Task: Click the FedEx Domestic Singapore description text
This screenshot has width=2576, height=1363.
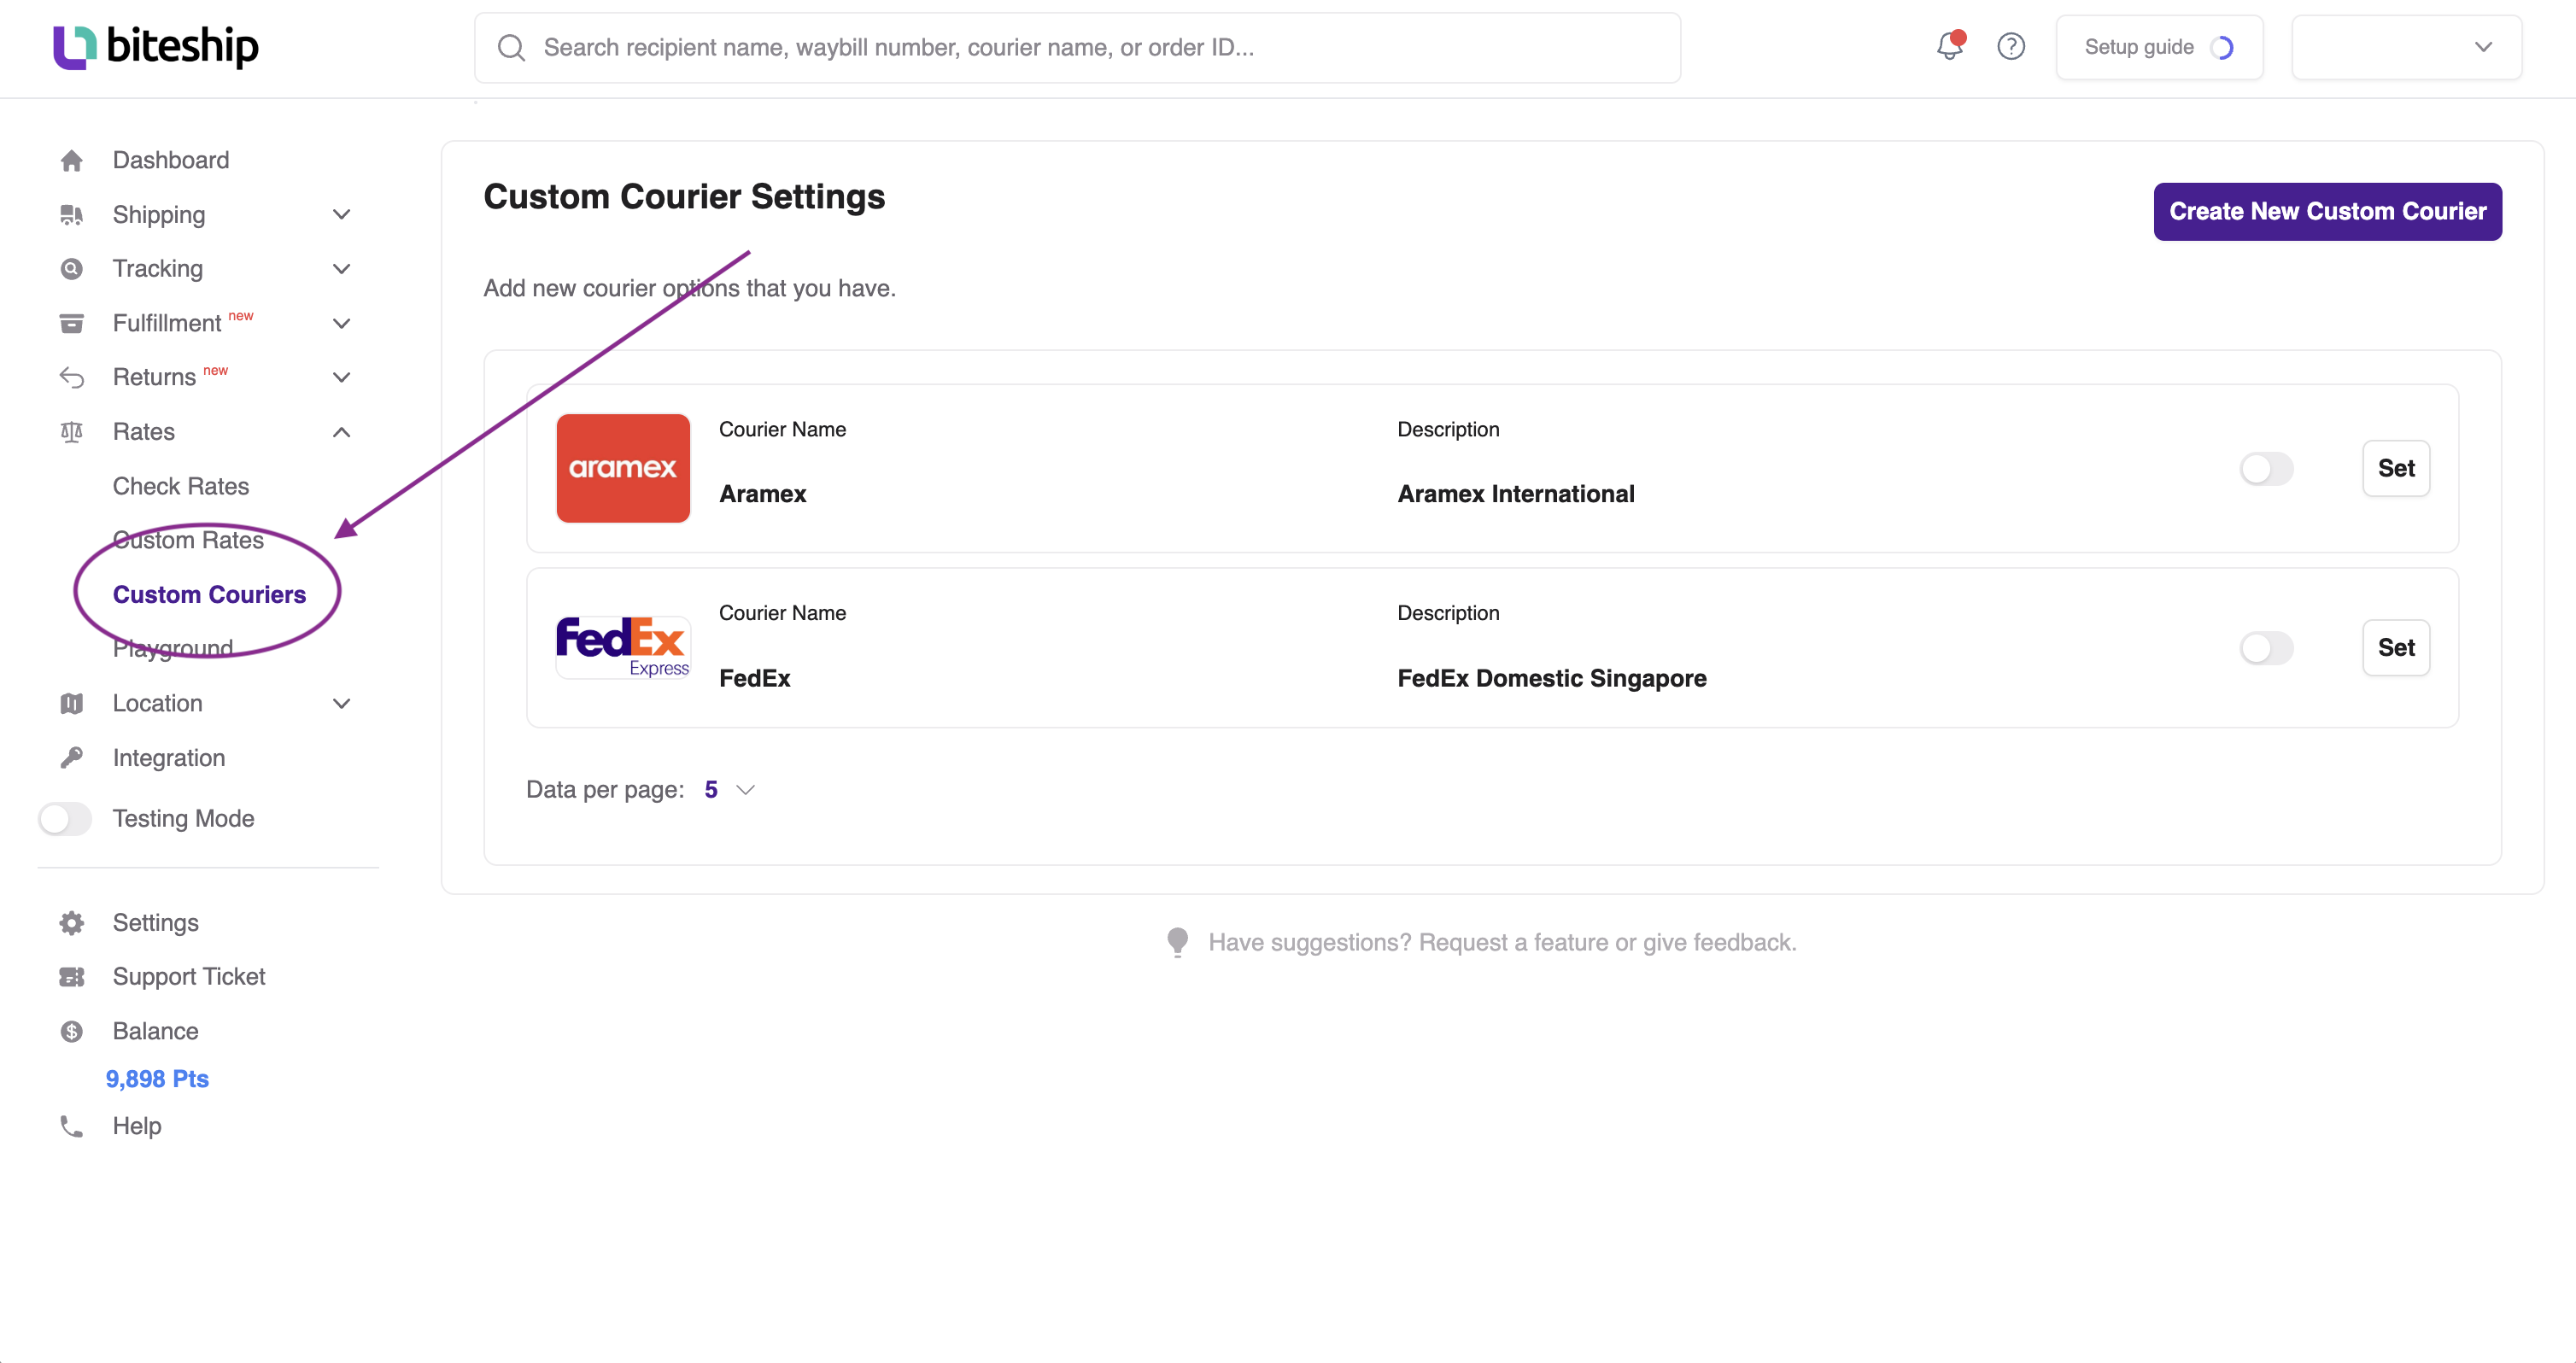Action: 1551,678
